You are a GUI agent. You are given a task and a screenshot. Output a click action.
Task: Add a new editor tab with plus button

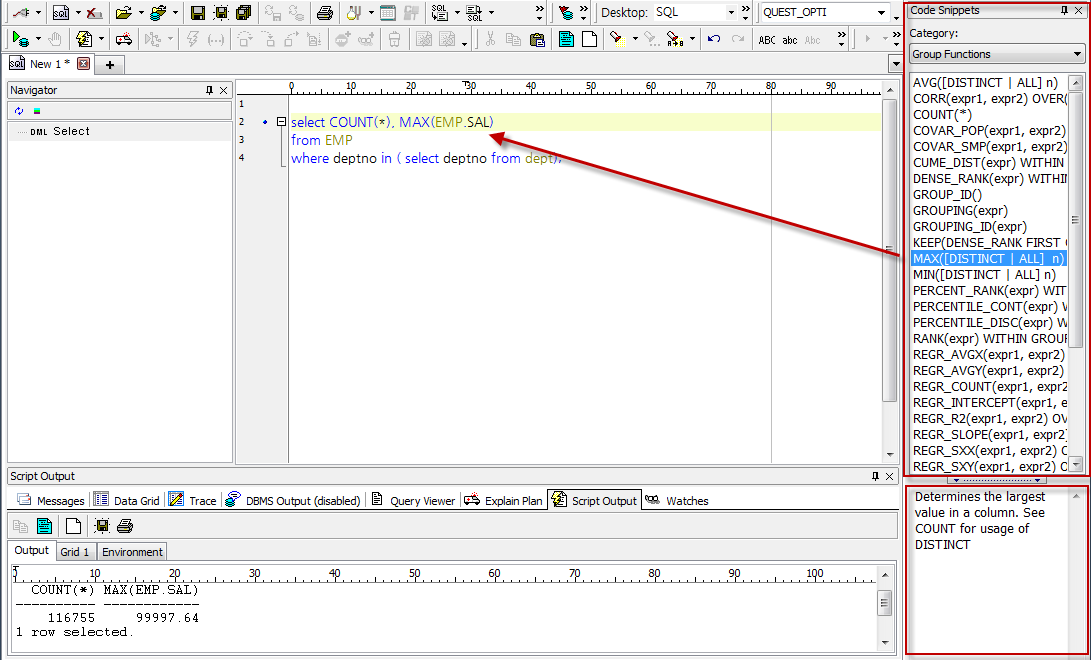[109, 64]
